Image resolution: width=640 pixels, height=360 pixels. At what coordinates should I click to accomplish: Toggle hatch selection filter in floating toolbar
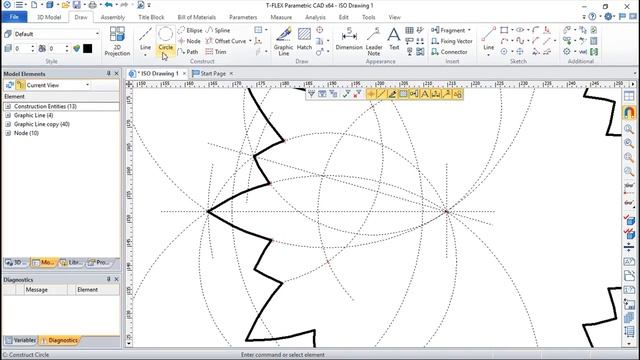click(403, 94)
